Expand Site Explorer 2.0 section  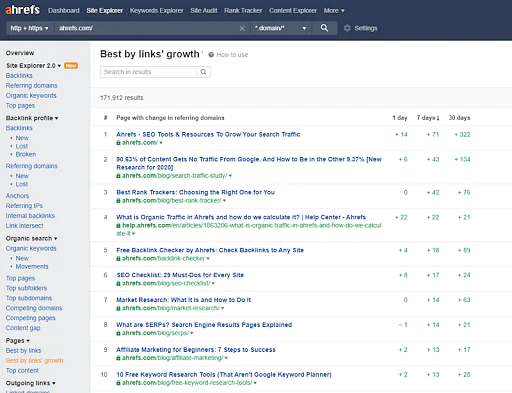pos(33,66)
